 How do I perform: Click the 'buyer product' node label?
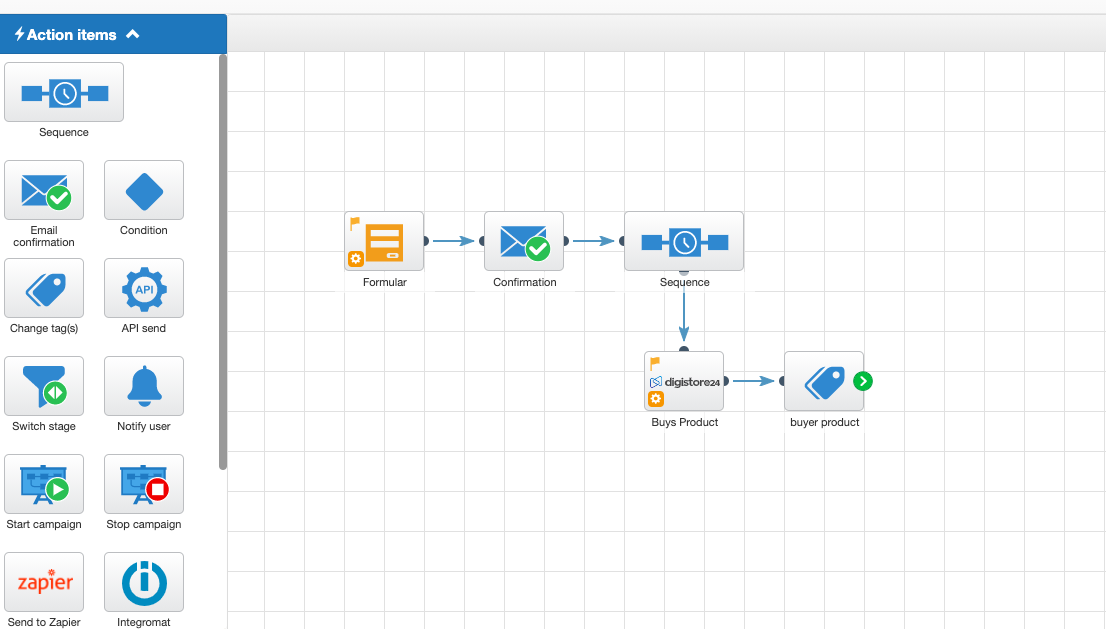tap(825, 422)
